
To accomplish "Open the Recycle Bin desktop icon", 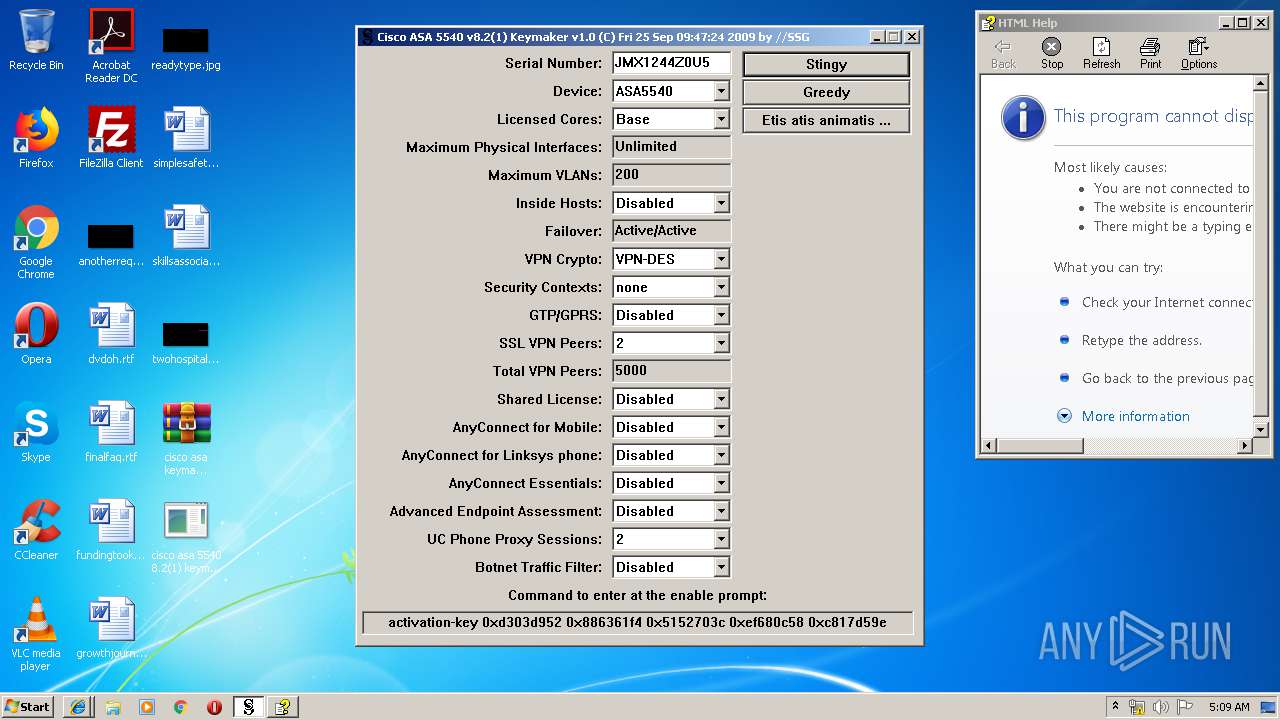I will click(36, 40).
